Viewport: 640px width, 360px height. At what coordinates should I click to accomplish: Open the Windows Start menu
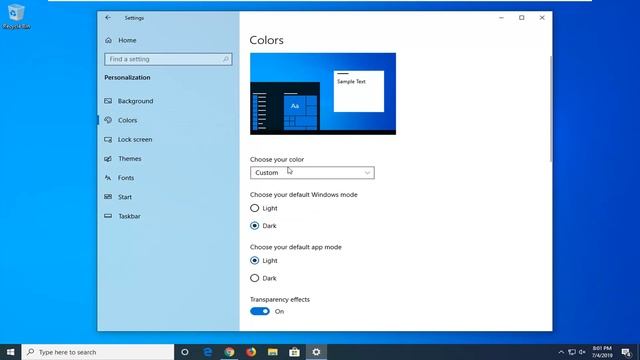click(x=11, y=352)
